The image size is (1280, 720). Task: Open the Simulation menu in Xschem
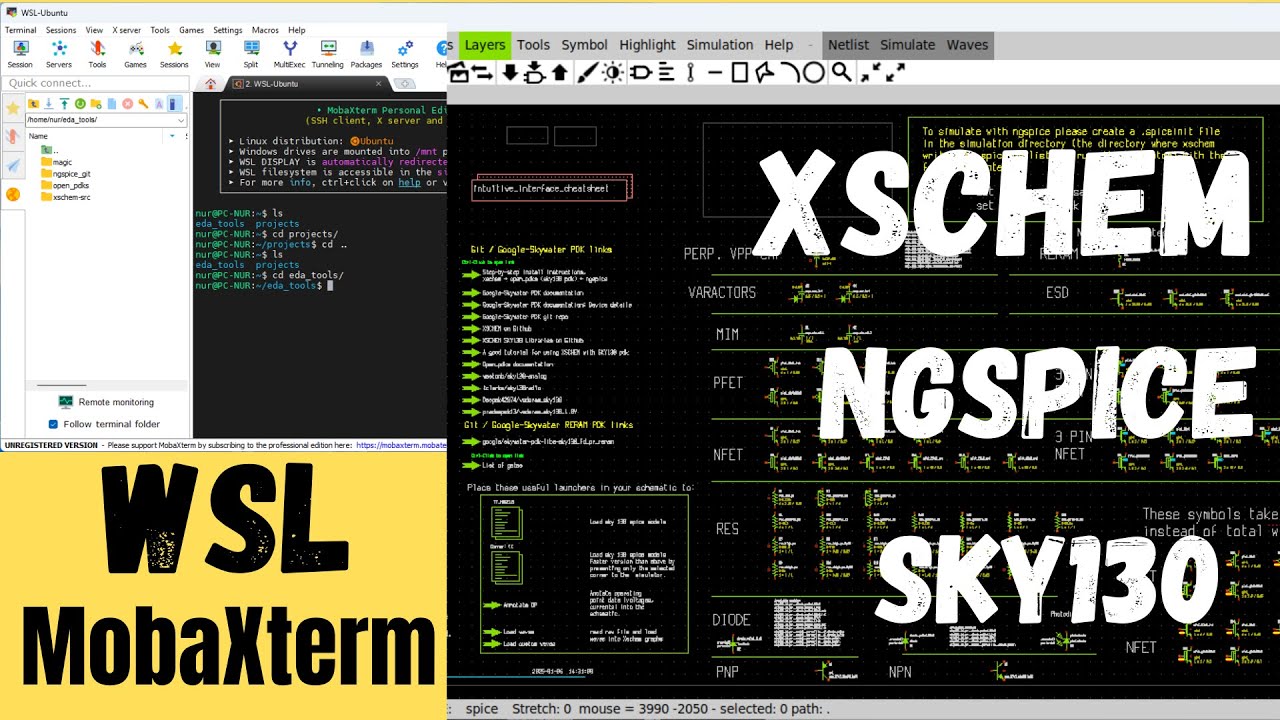pos(720,44)
